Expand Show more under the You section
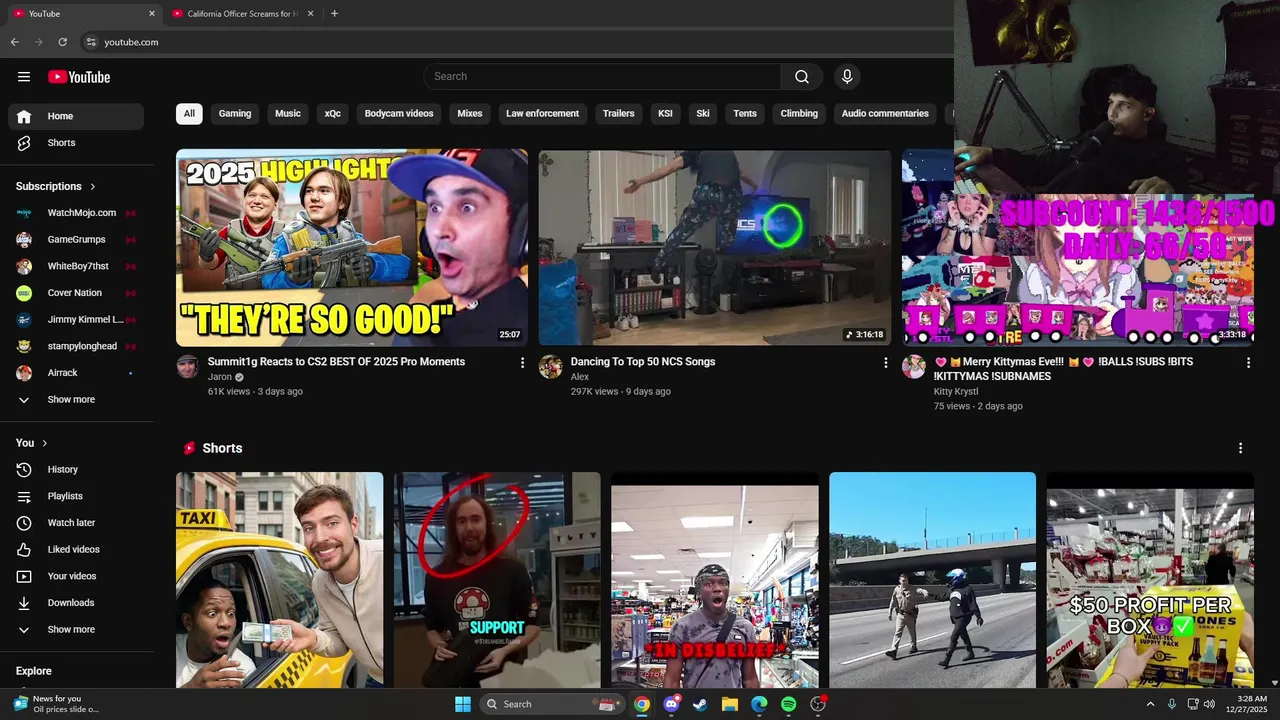 (x=76, y=629)
